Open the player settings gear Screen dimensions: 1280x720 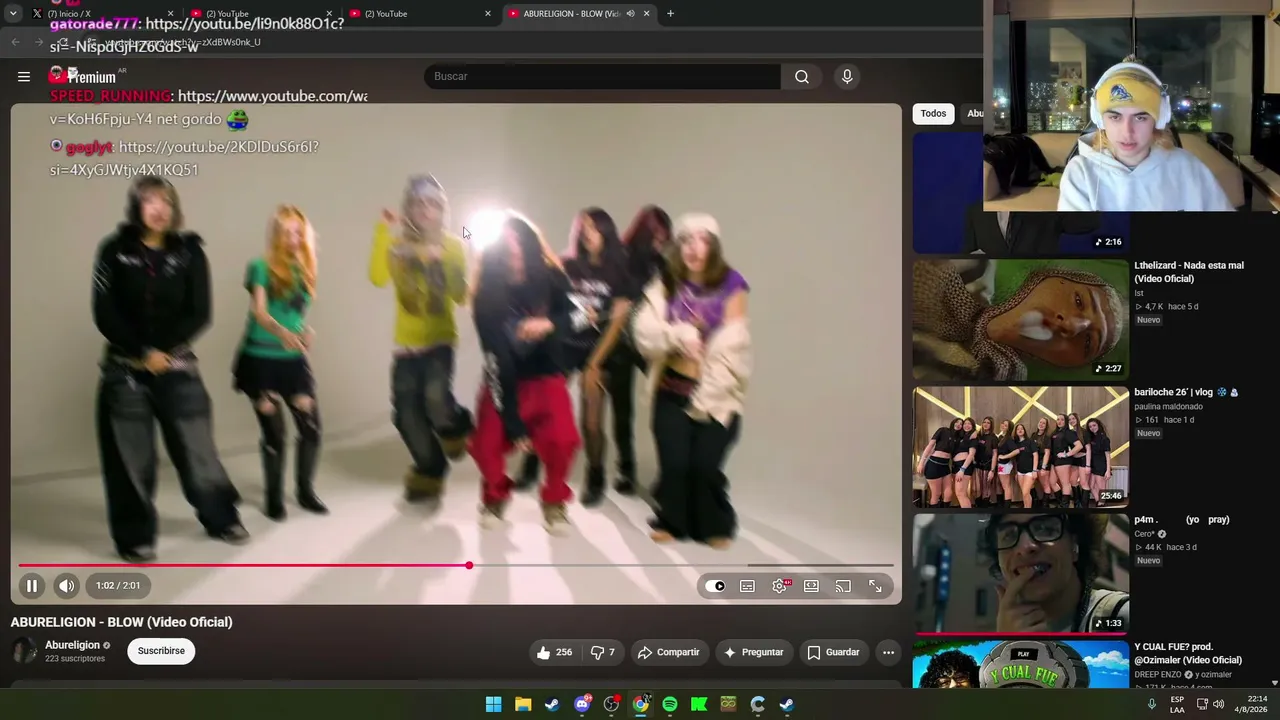[780, 586]
